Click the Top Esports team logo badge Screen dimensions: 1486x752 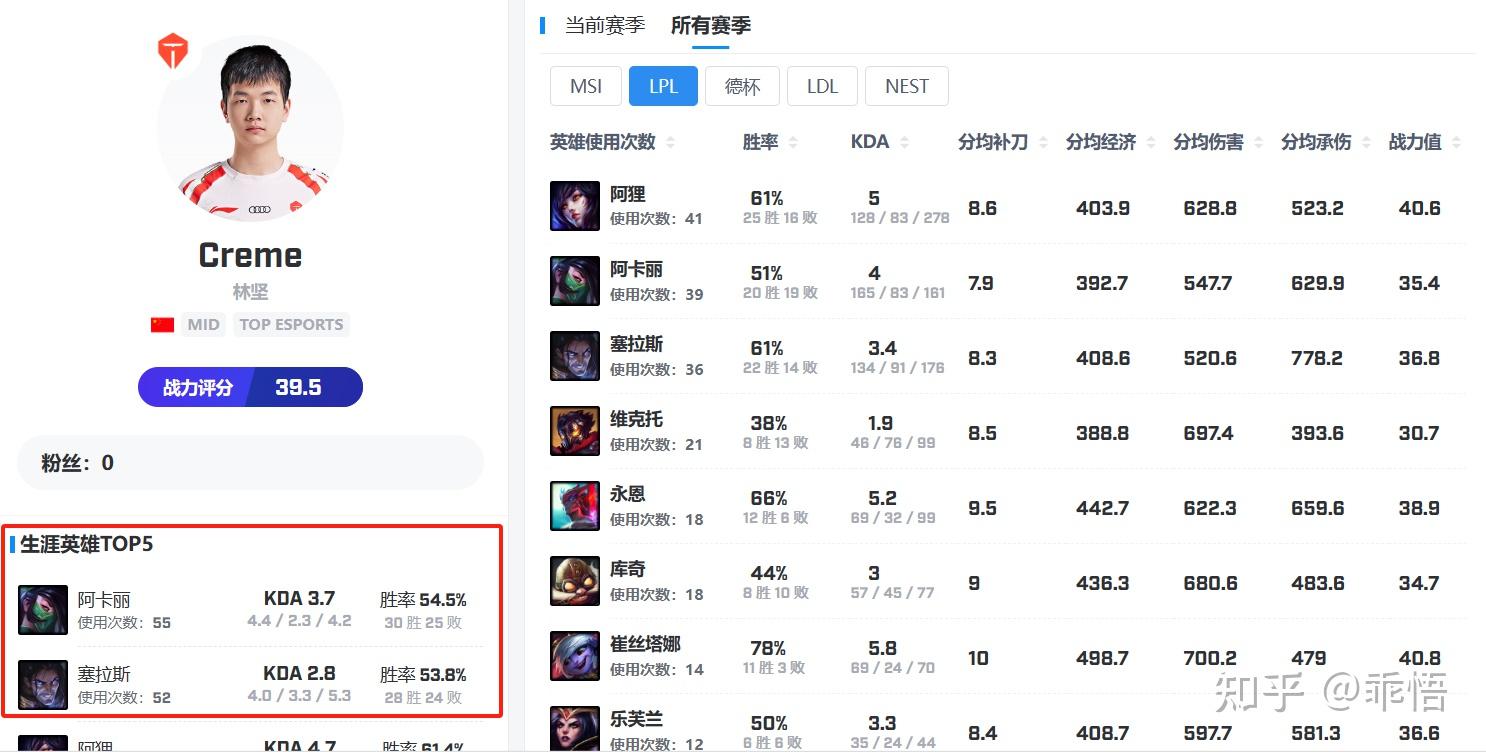pyautogui.click(x=173, y=52)
